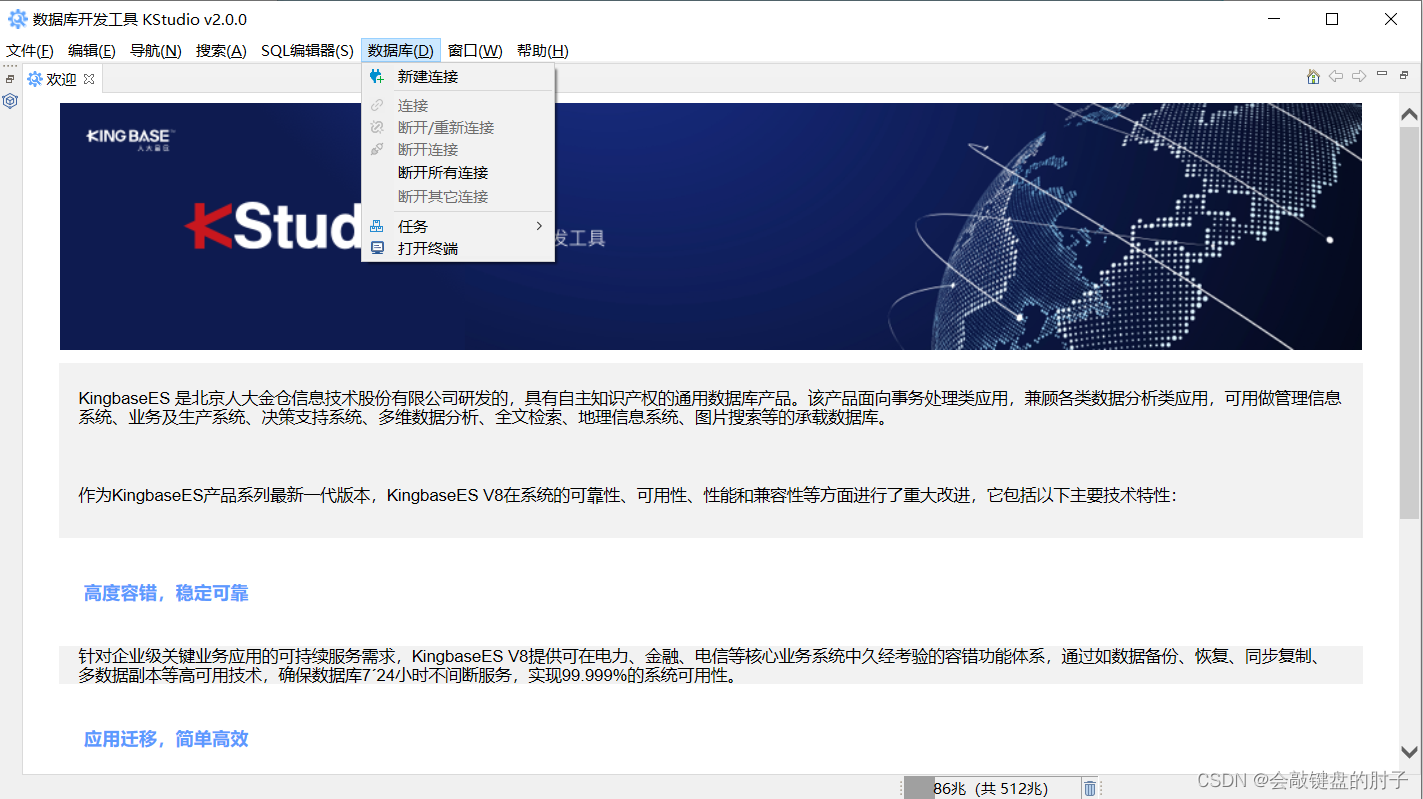Click scrollbar down arrow

(1409, 752)
